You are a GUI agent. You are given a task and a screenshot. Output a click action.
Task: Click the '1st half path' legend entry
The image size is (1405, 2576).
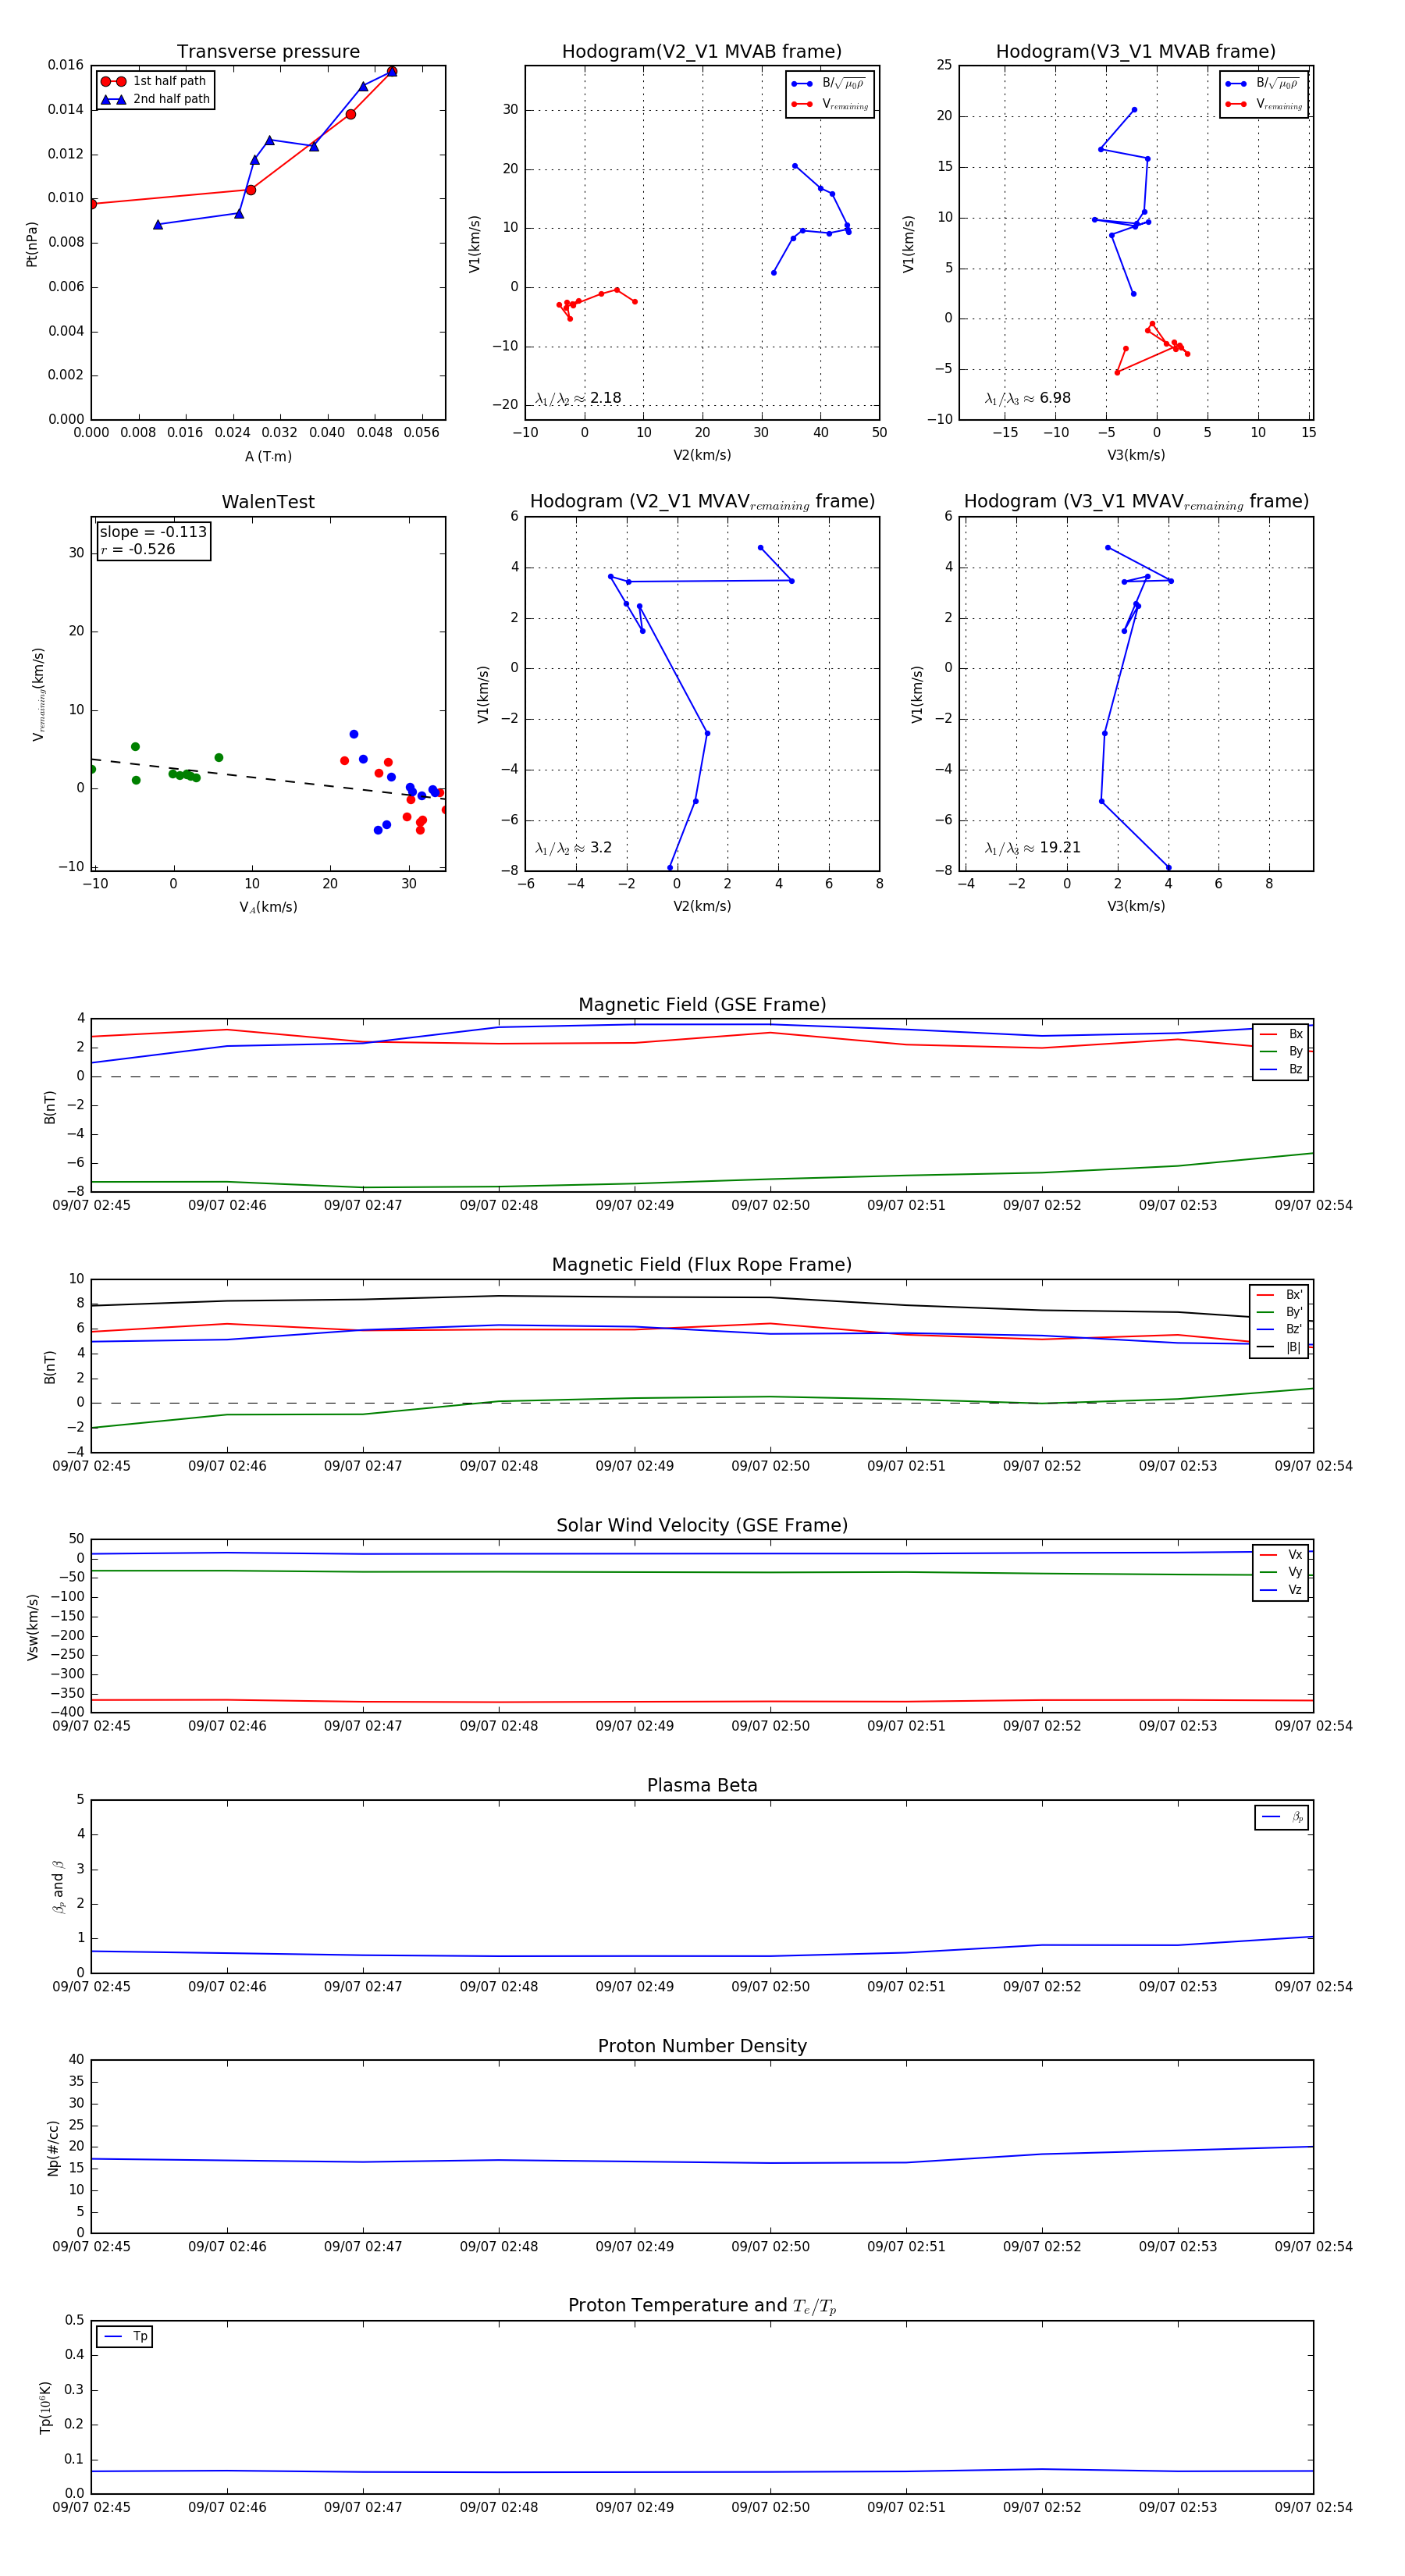click(x=155, y=81)
